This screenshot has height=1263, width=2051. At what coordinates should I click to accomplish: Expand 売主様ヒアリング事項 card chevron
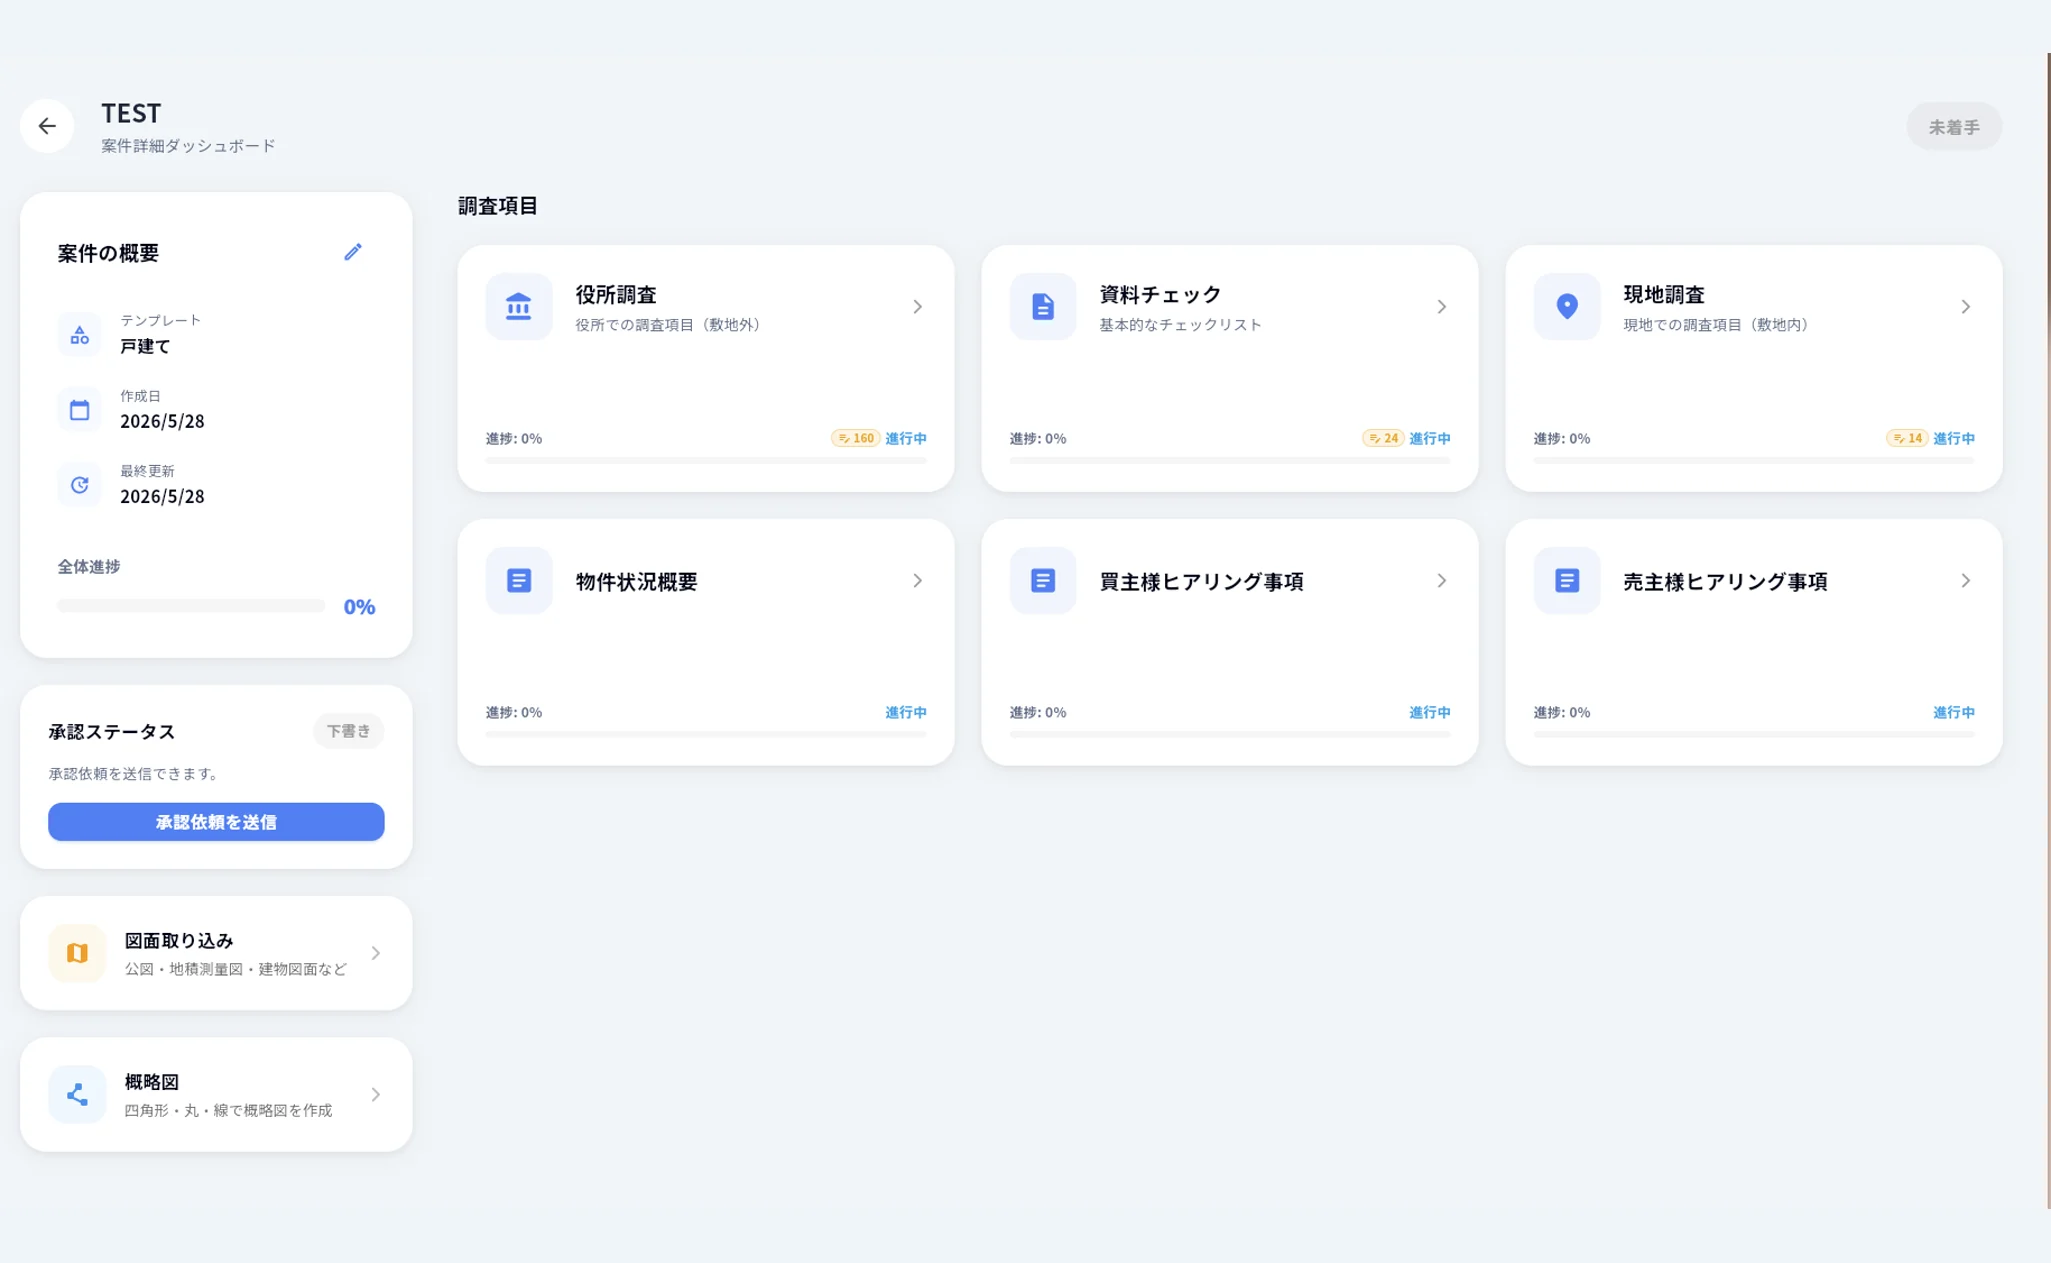1965,581
